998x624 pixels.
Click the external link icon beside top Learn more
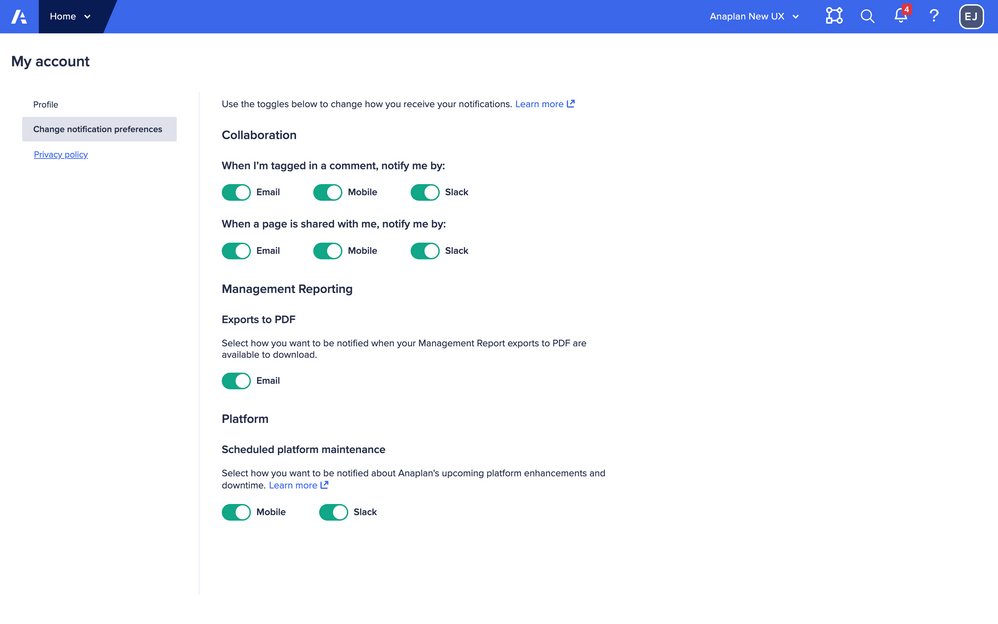[x=571, y=104]
